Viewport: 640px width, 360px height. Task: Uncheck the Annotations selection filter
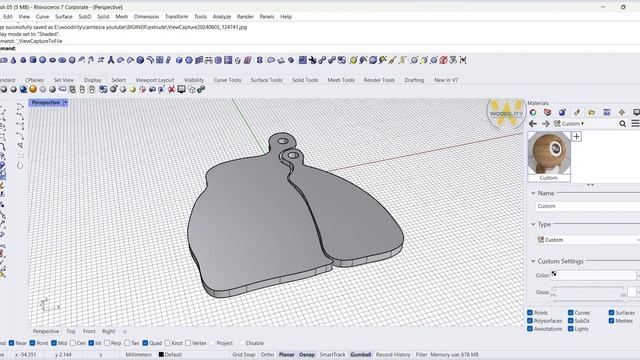tap(530, 329)
